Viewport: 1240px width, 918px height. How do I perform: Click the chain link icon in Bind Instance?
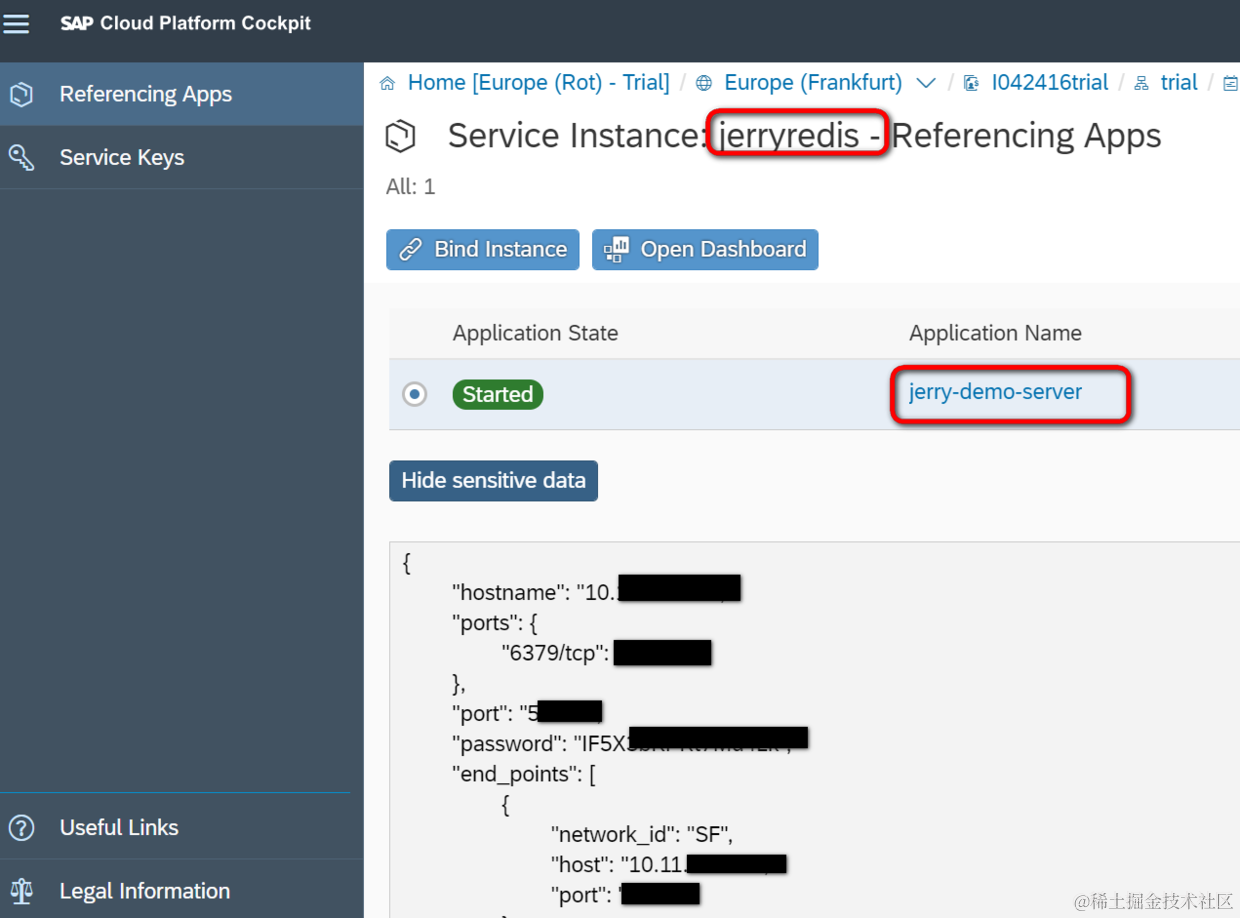coord(411,250)
